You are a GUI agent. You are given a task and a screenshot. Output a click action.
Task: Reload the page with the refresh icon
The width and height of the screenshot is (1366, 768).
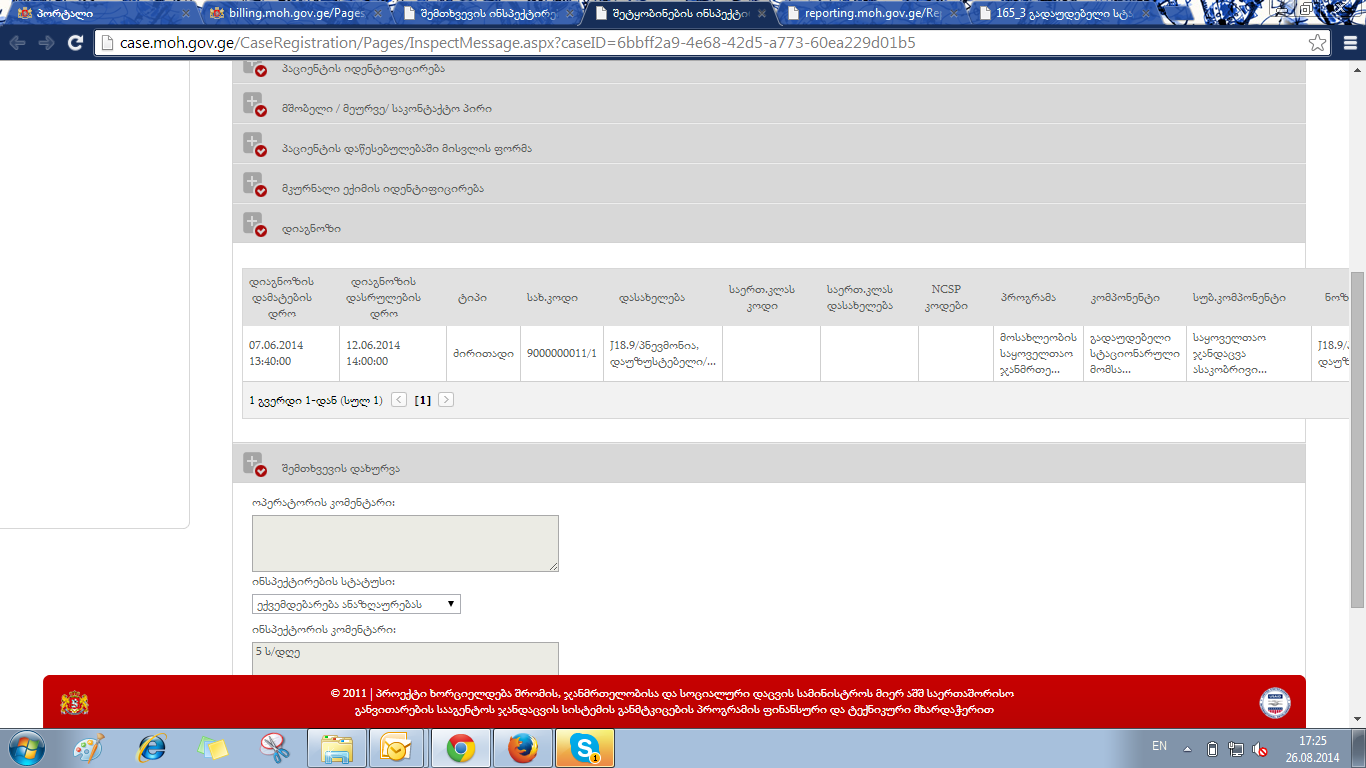75,43
